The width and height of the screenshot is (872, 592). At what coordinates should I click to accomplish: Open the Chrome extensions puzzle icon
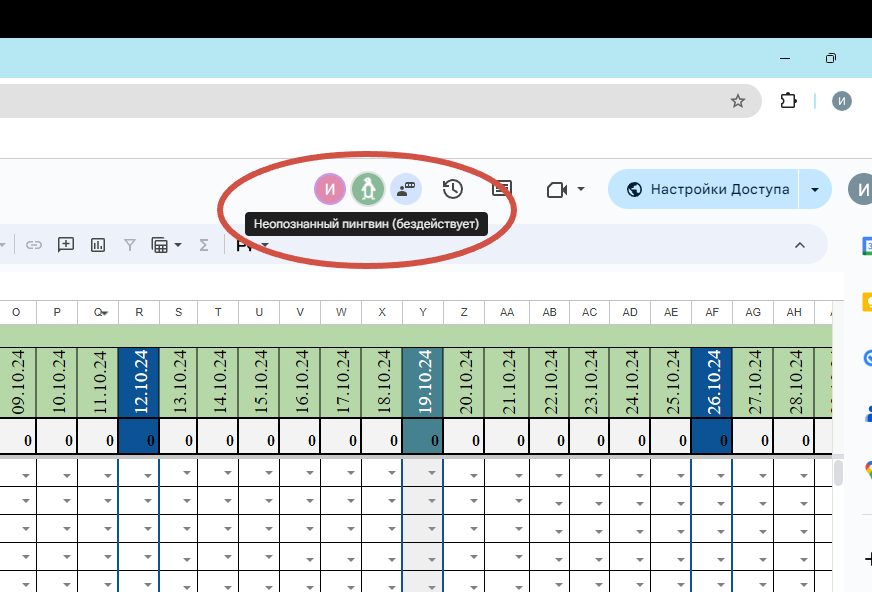click(788, 101)
